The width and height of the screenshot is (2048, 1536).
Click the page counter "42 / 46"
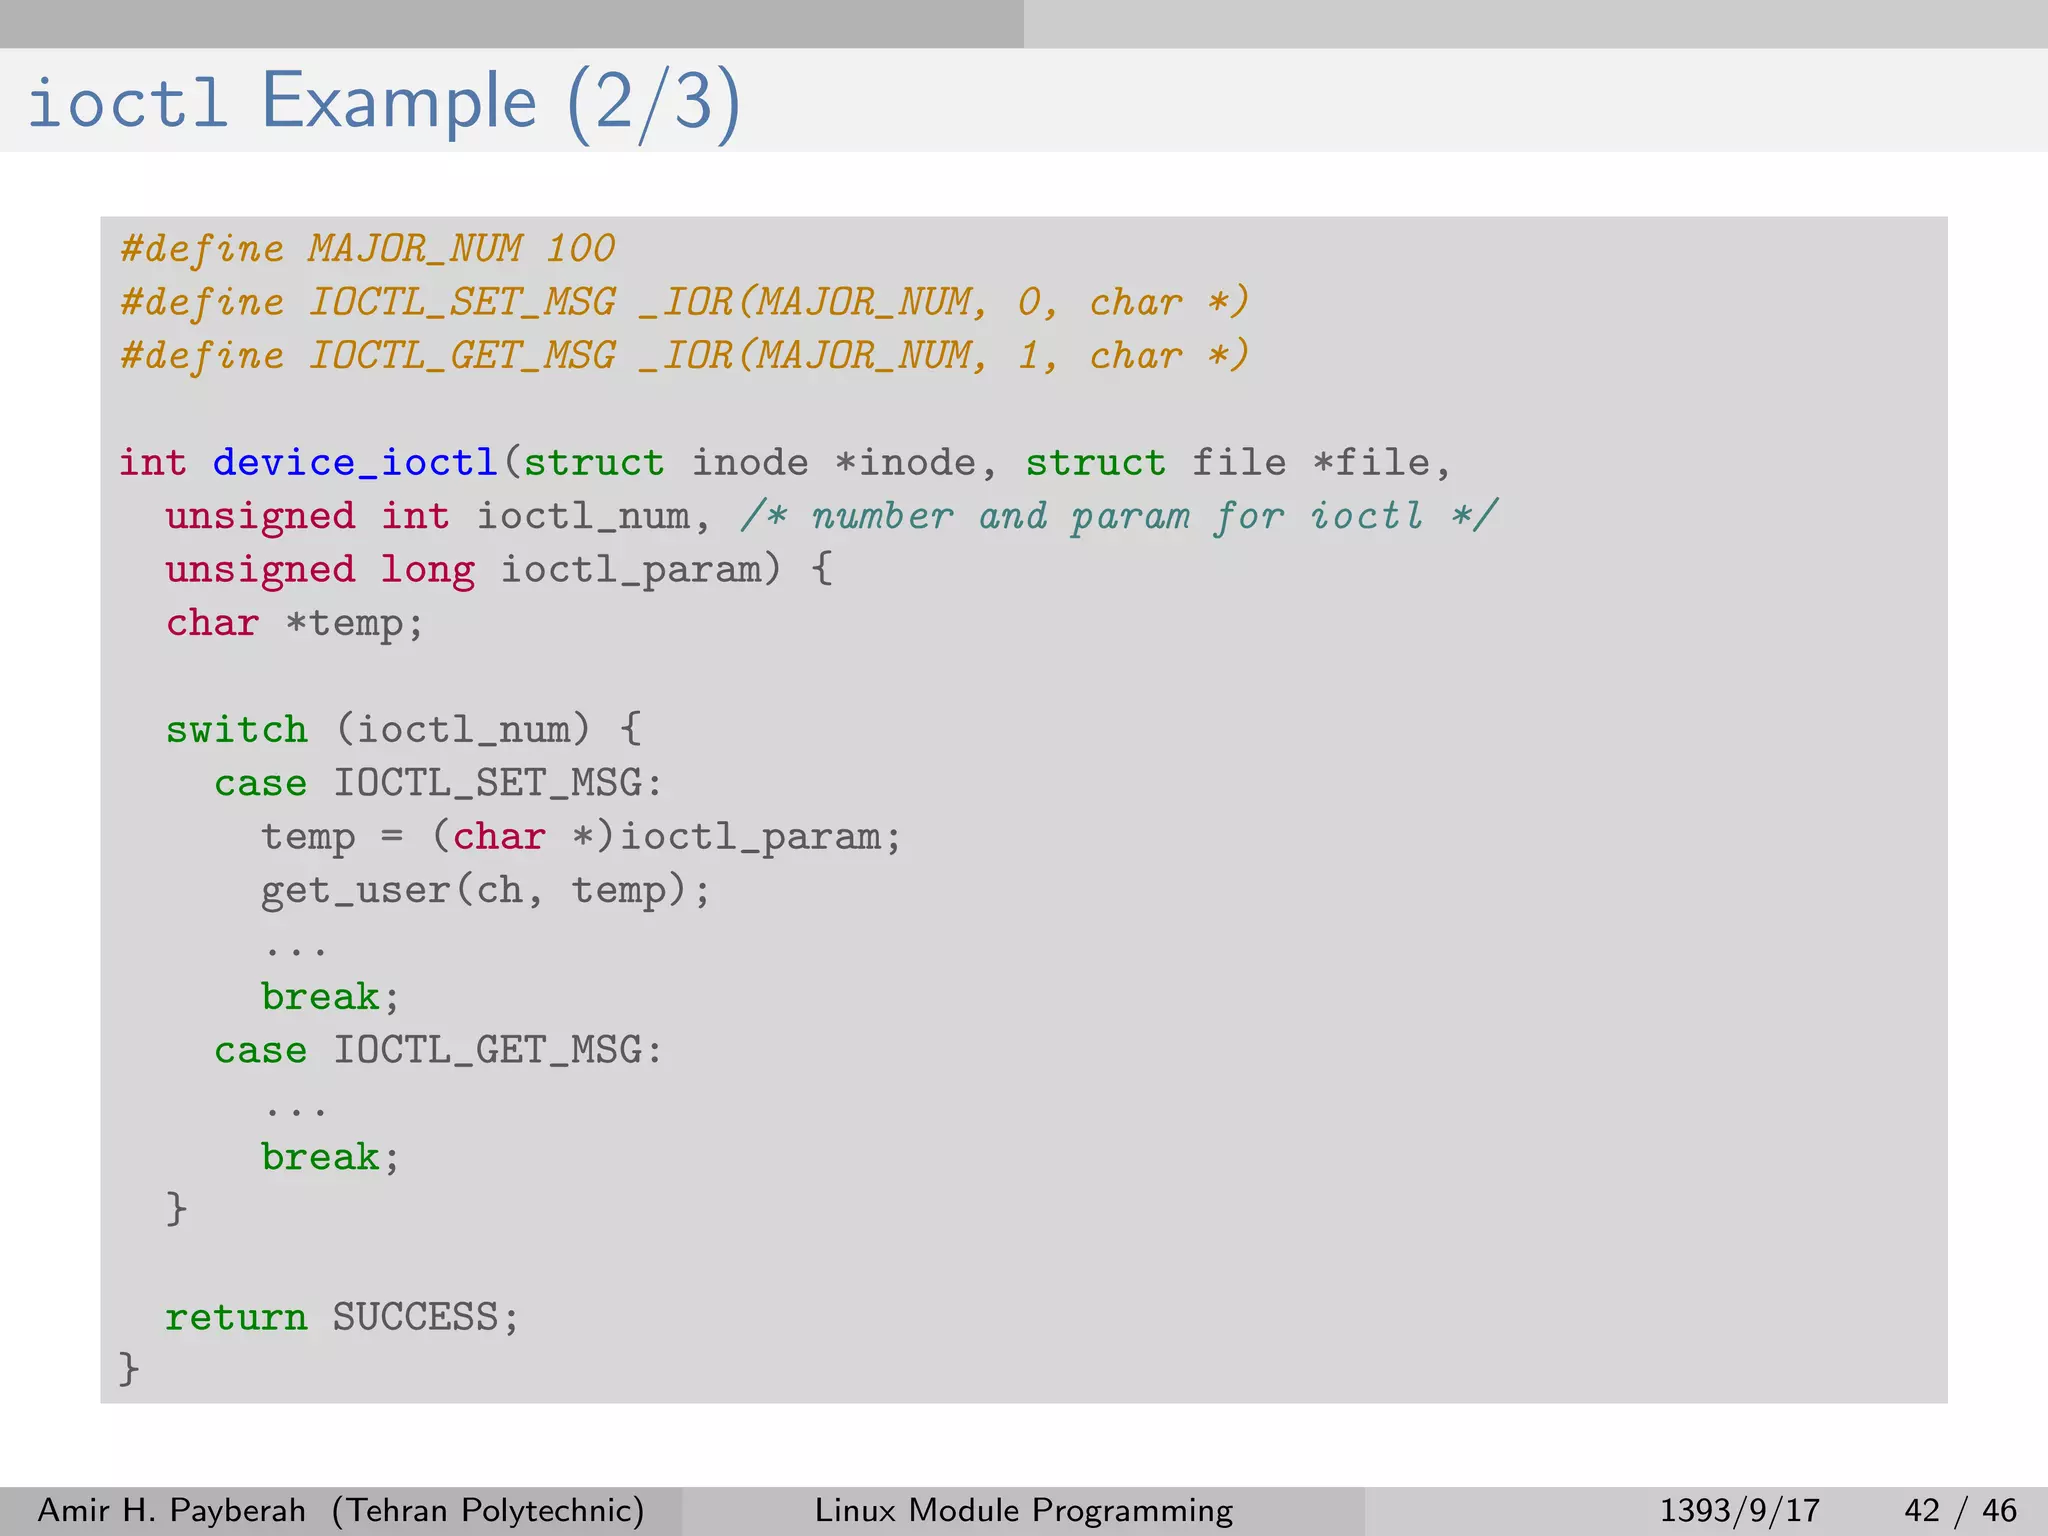1961,1510
